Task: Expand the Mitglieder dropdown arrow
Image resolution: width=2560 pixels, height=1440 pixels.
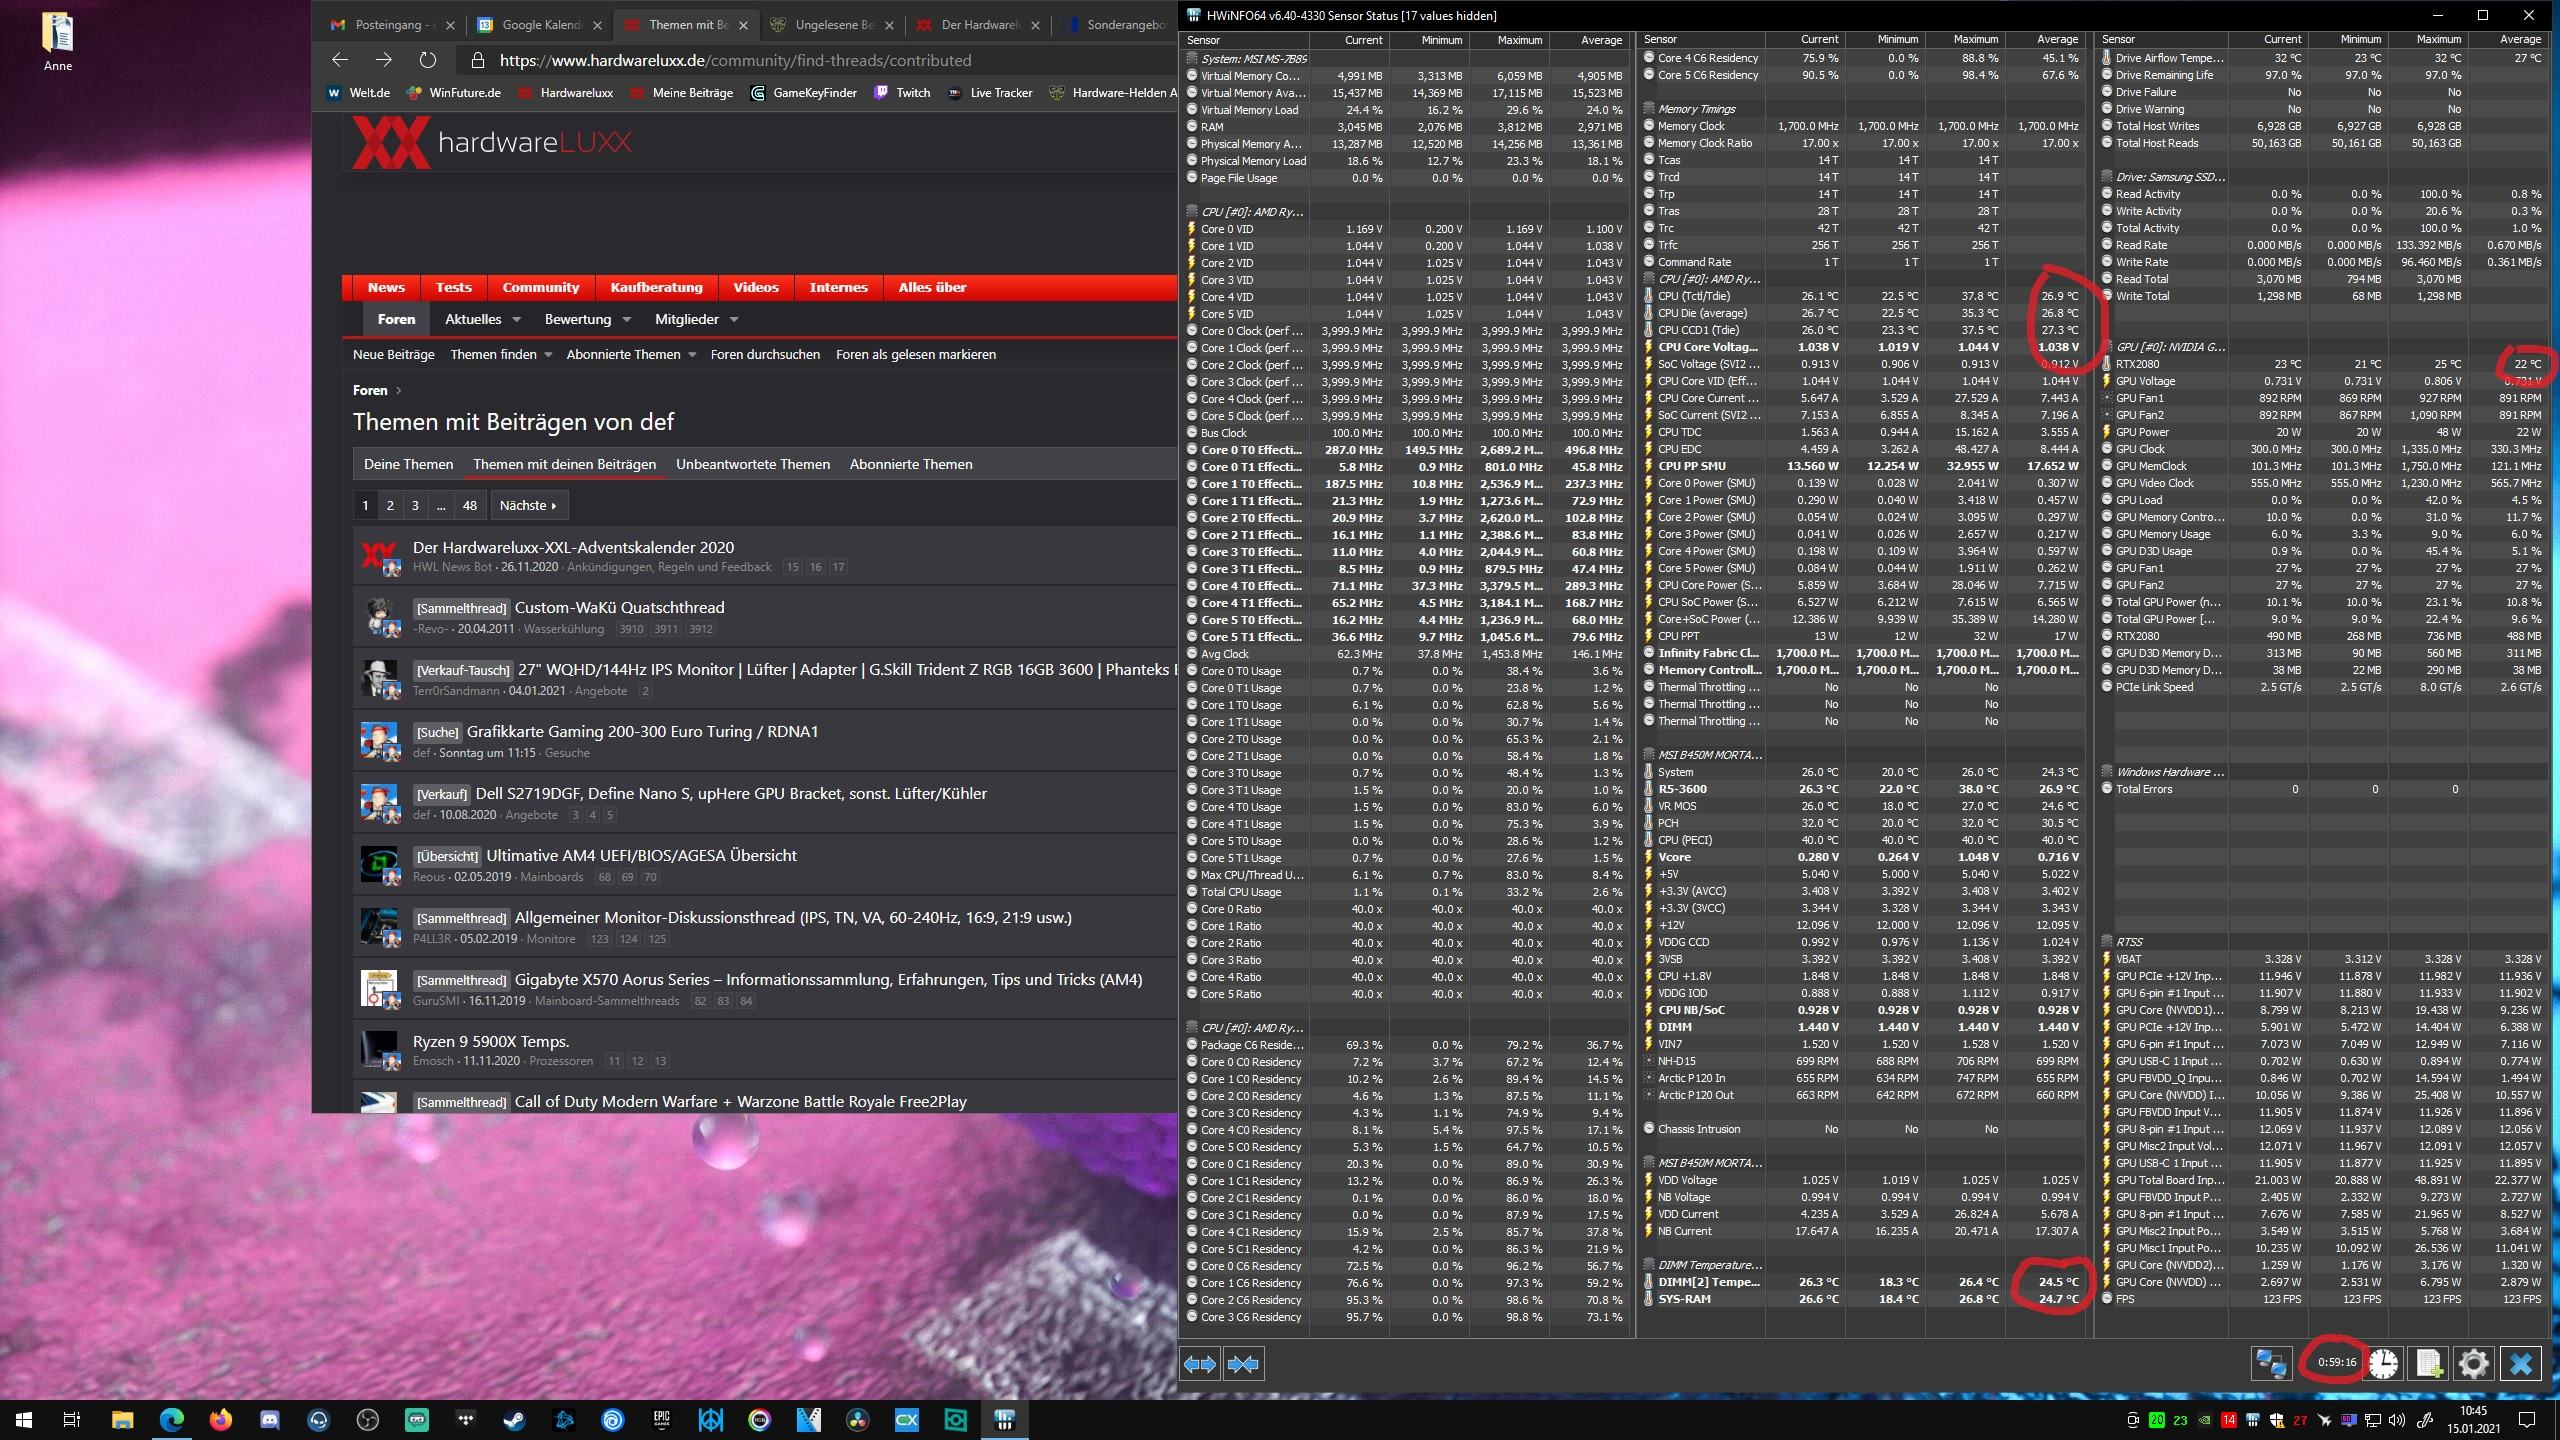Action: [734, 320]
